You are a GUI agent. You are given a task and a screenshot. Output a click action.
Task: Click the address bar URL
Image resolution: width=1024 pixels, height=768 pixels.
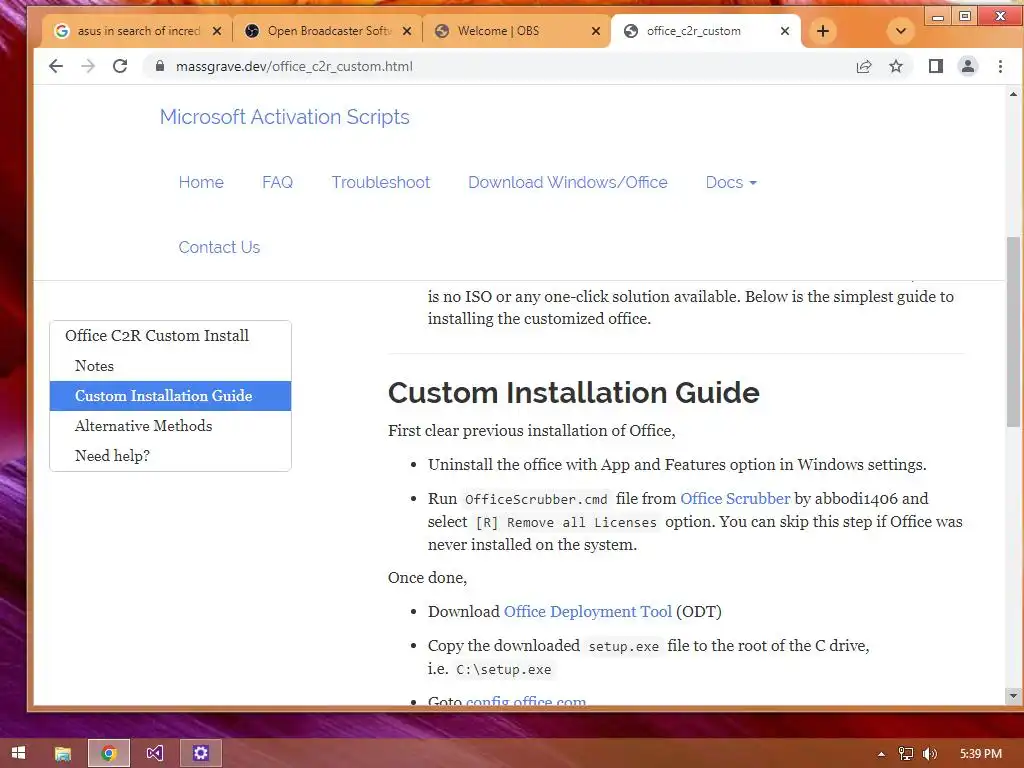(294, 66)
